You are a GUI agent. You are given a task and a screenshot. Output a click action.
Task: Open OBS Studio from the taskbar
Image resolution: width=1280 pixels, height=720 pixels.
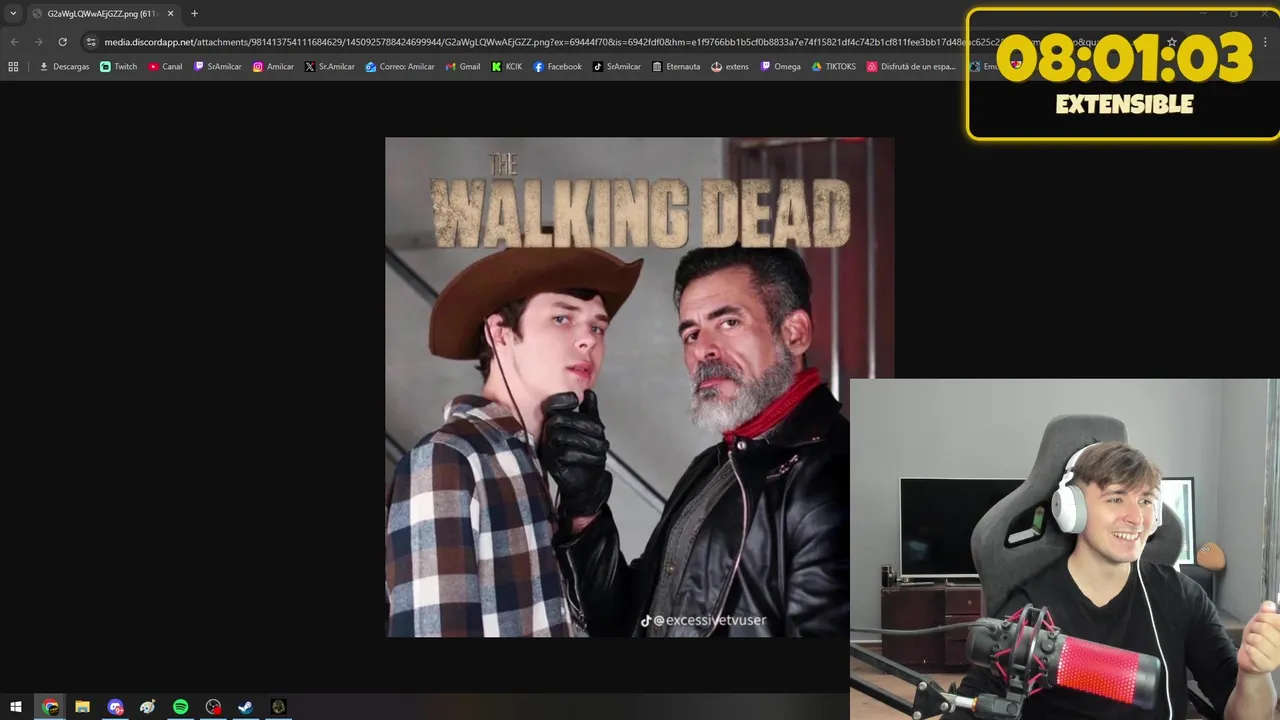213,707
